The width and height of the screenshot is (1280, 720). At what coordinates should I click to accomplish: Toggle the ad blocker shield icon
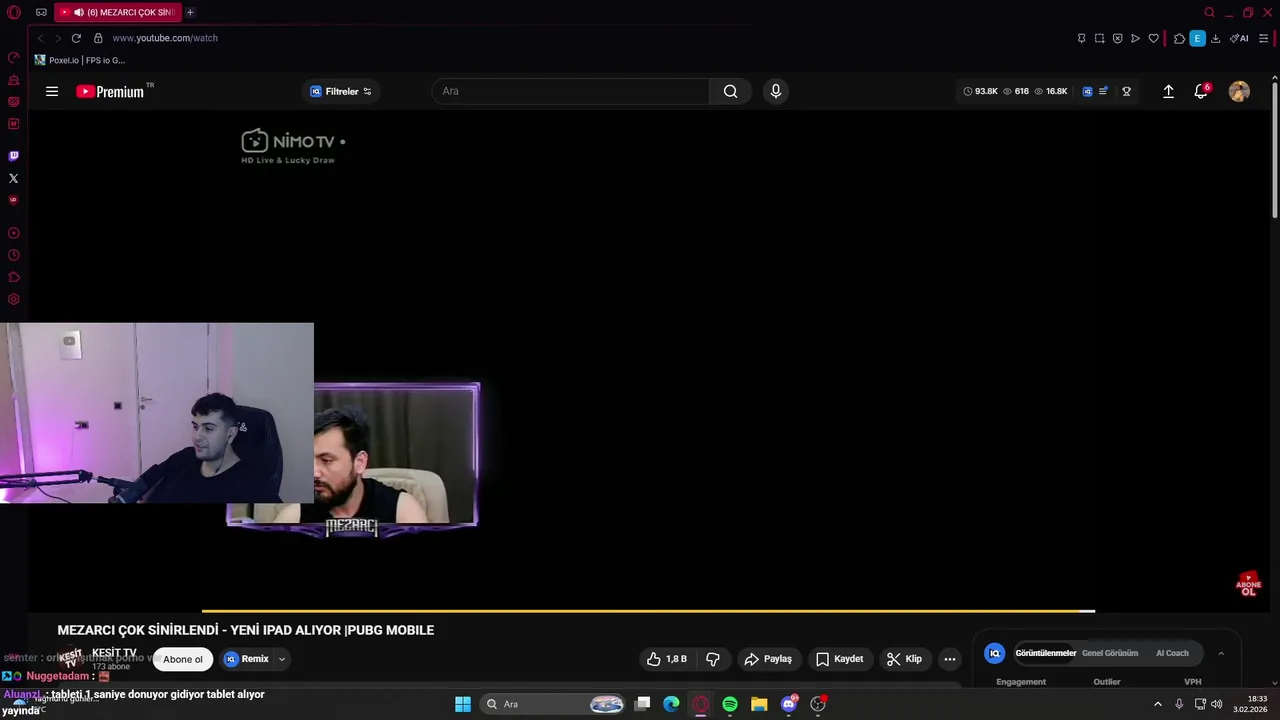[x=1117, y=38]
